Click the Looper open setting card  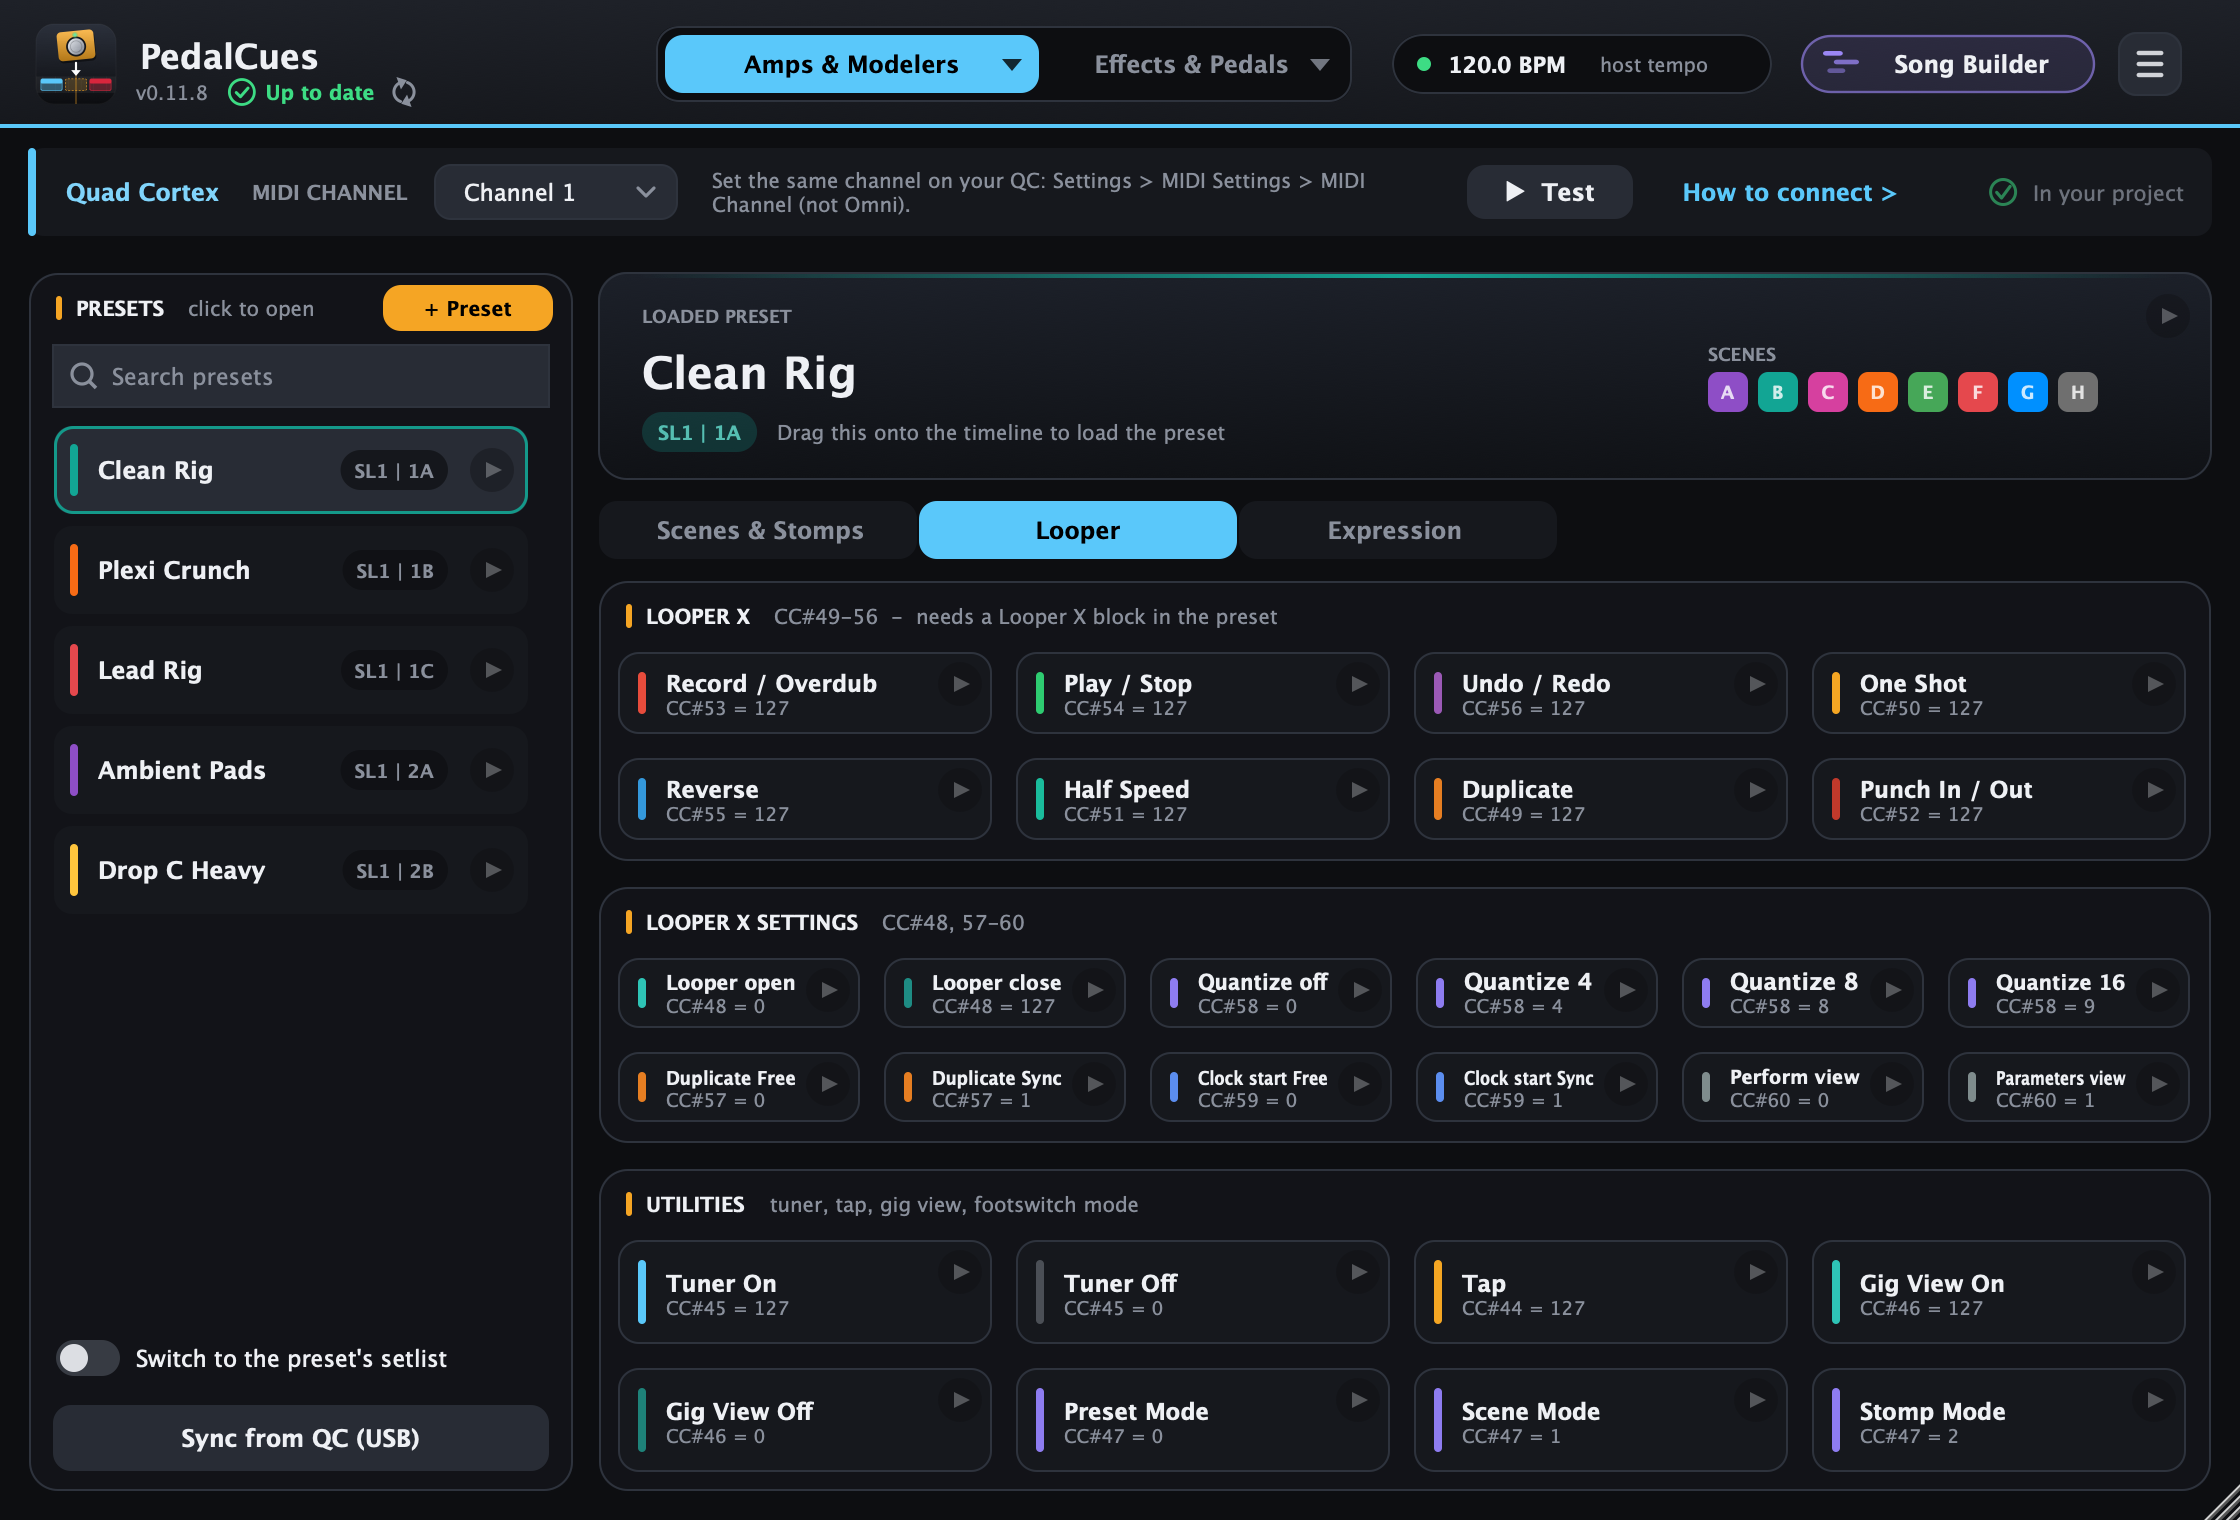point(738,992)
